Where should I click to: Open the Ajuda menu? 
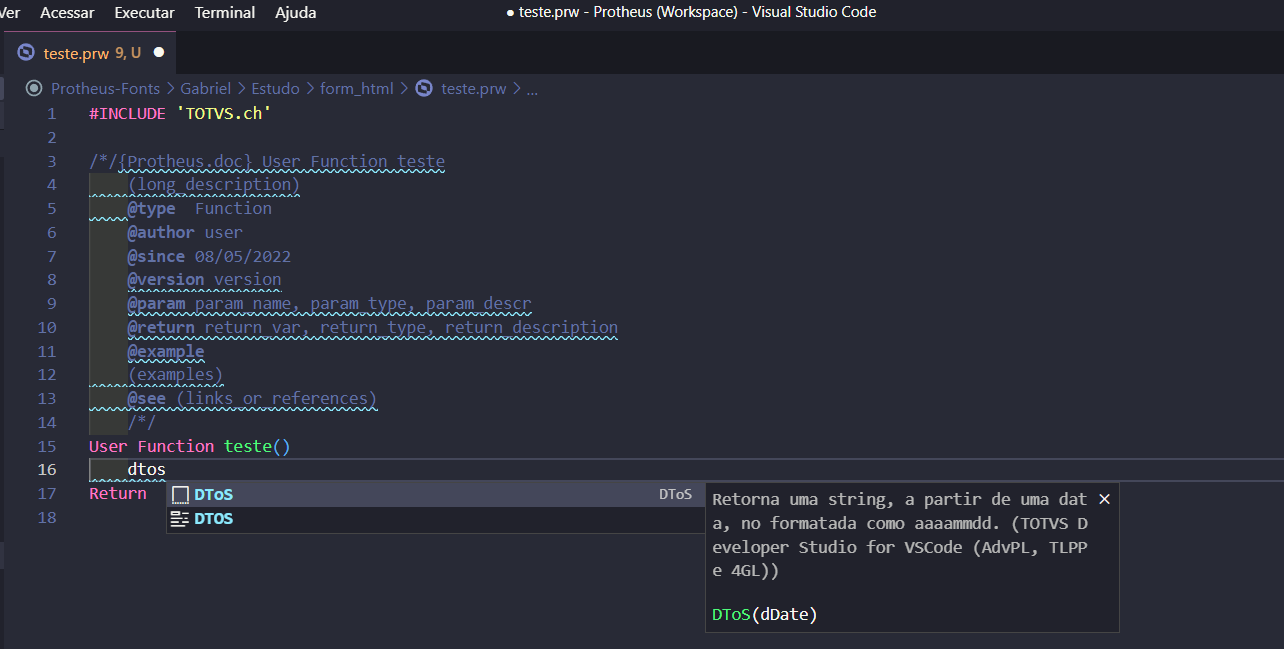(x=295, y=13)
